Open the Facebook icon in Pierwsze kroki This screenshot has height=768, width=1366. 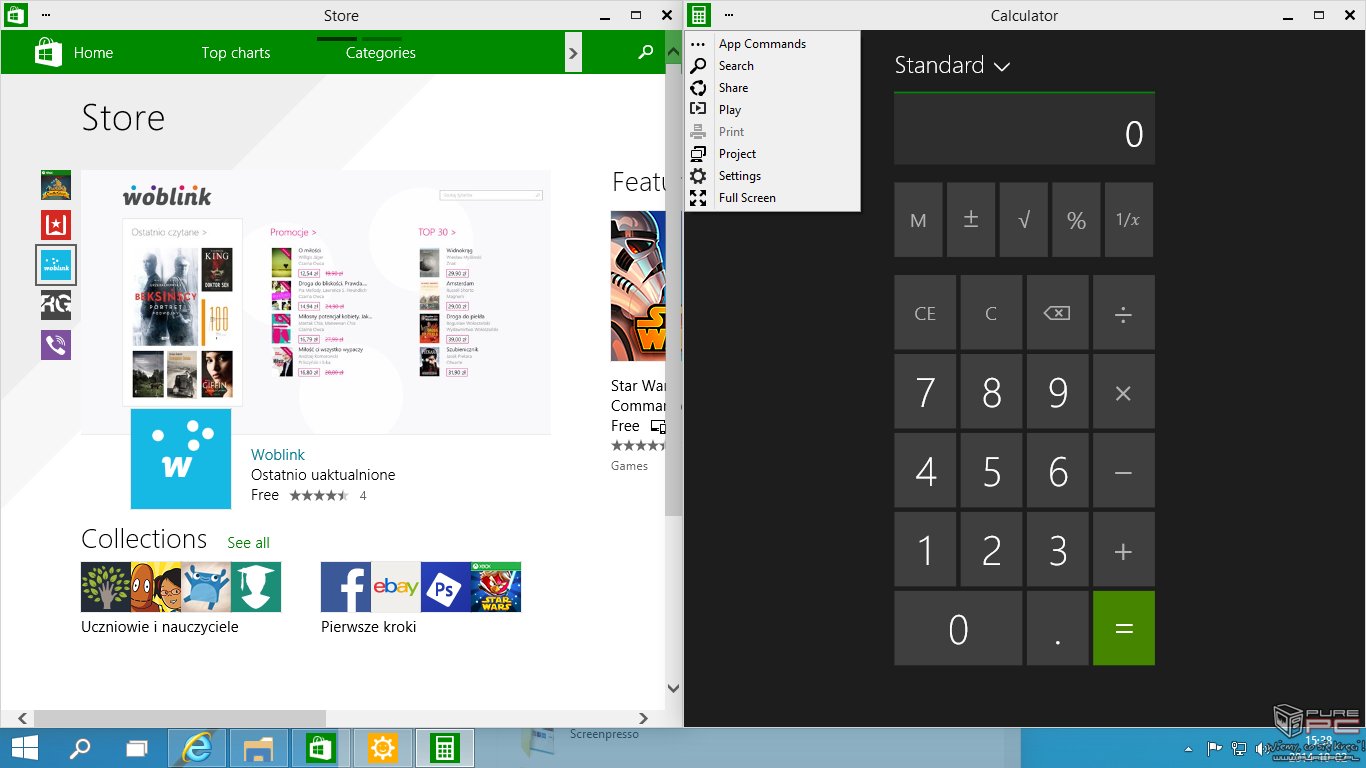click(x=346, y=587)
